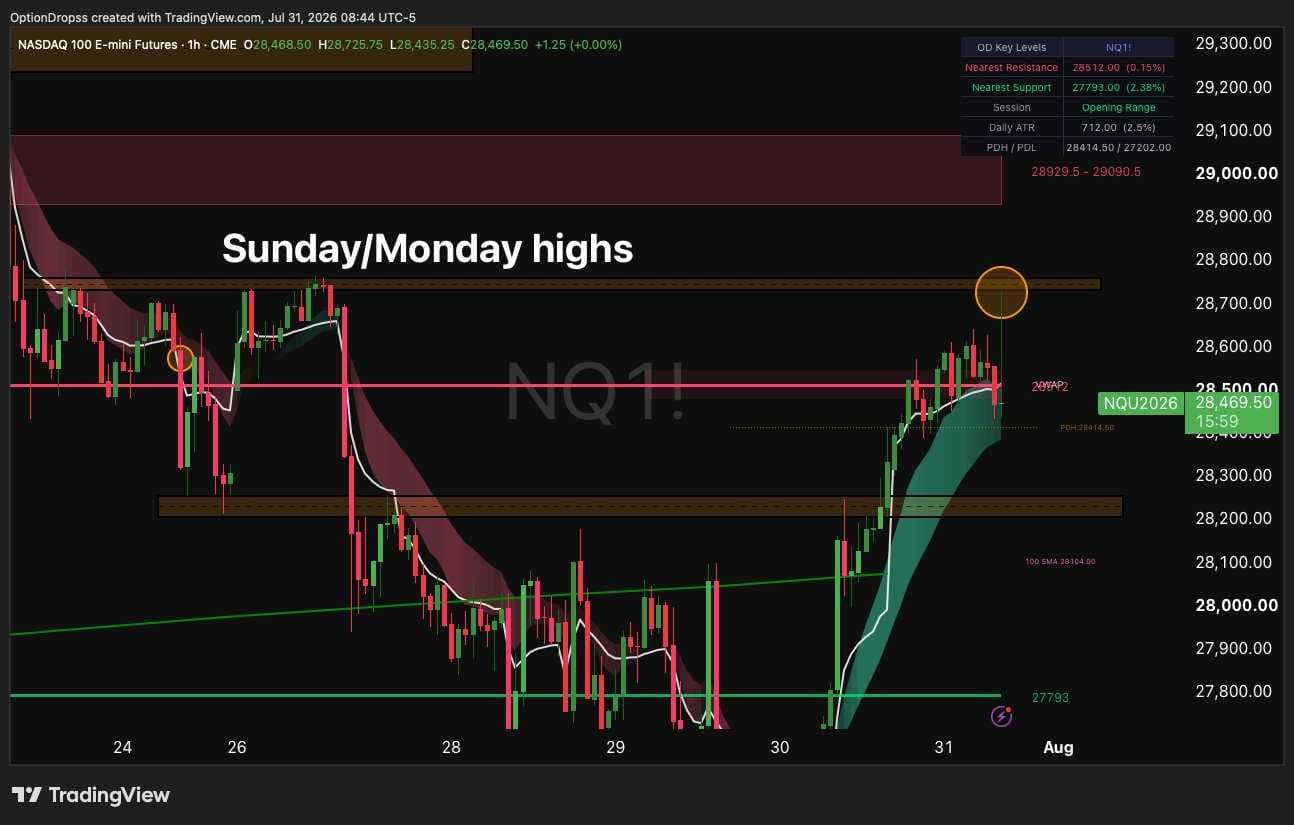This screenshot has width=1294, height=825.
Task: Click the green 27793 support level label
Action: coord(1050,697)
